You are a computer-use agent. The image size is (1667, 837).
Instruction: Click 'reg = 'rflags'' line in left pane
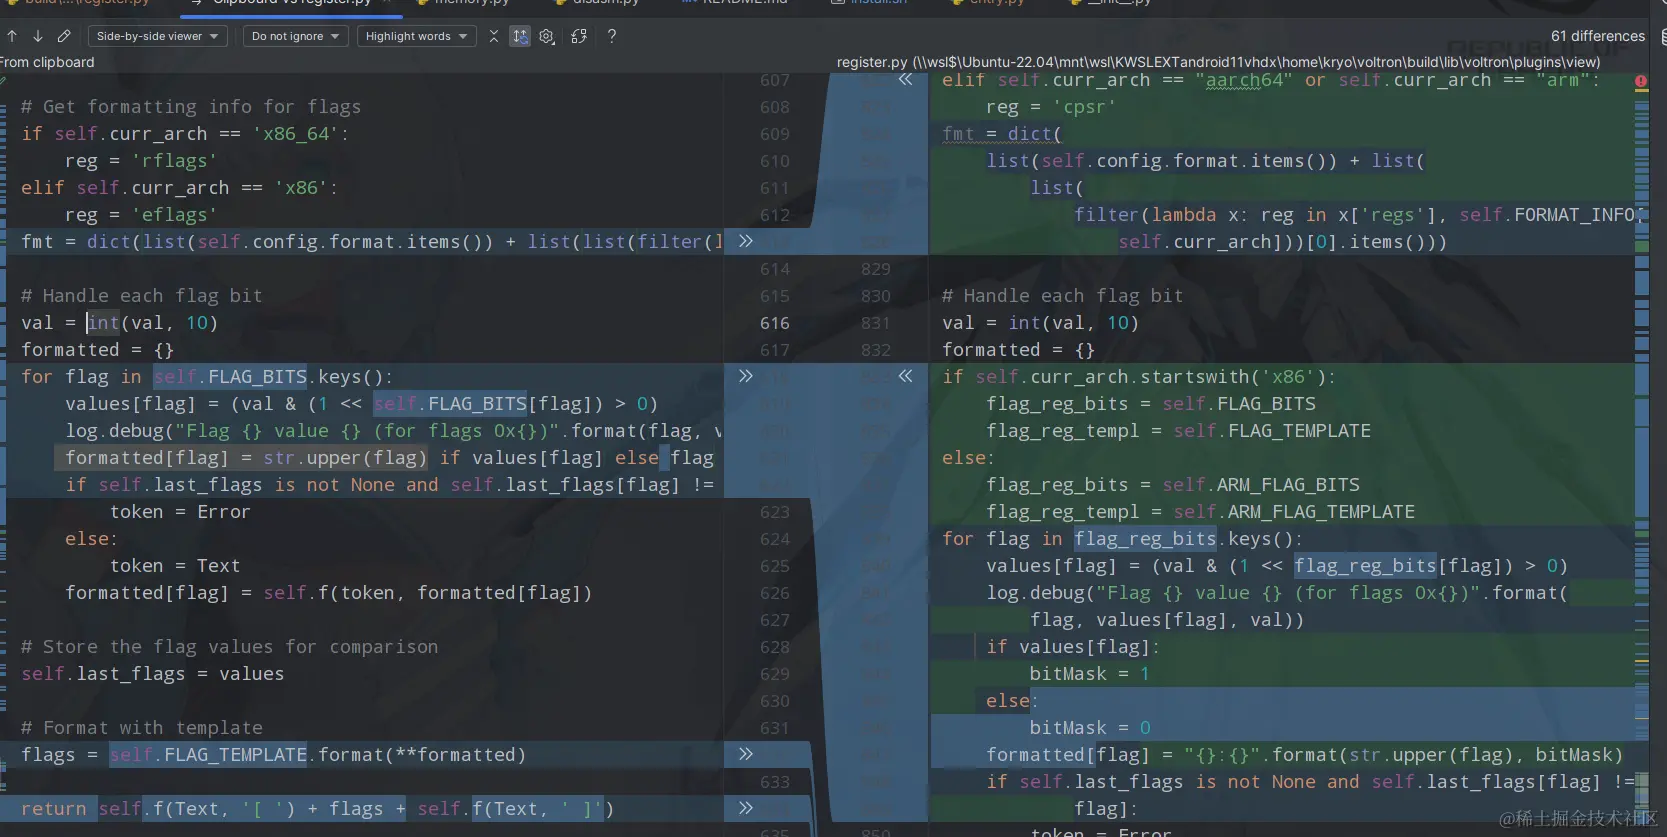tap(141, 161)
